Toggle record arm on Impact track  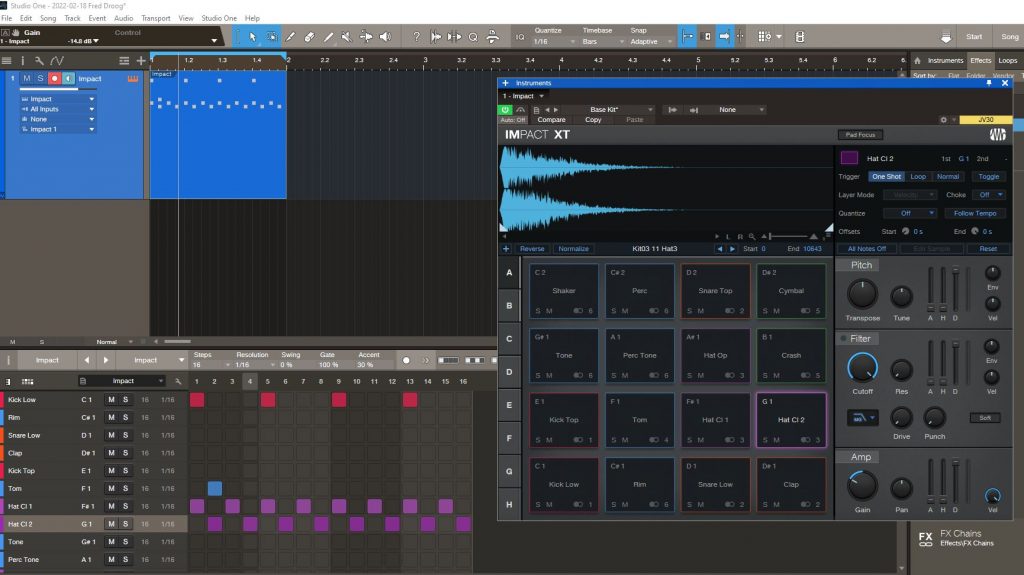click(x=55, y=78)
